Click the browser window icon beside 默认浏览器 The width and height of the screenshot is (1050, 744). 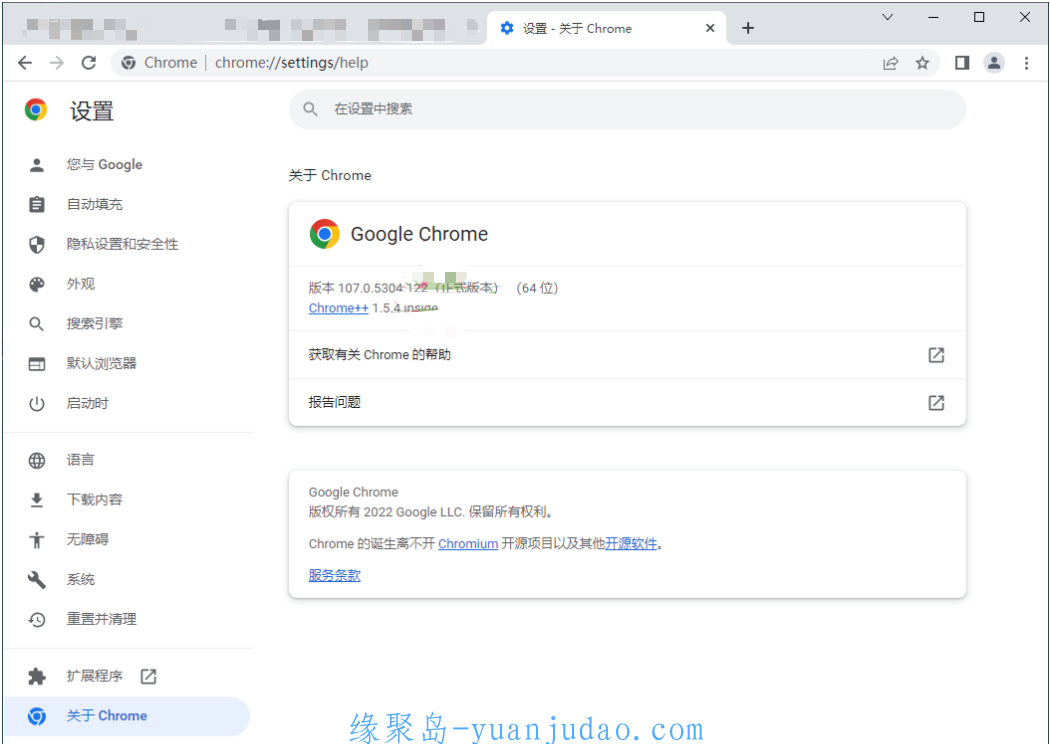(37, 364)
